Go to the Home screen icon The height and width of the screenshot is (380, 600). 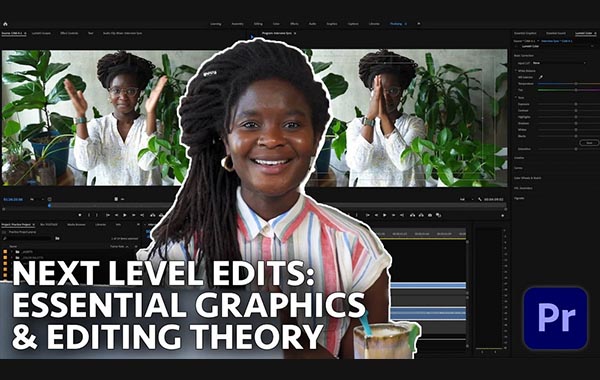click(5, 24)
